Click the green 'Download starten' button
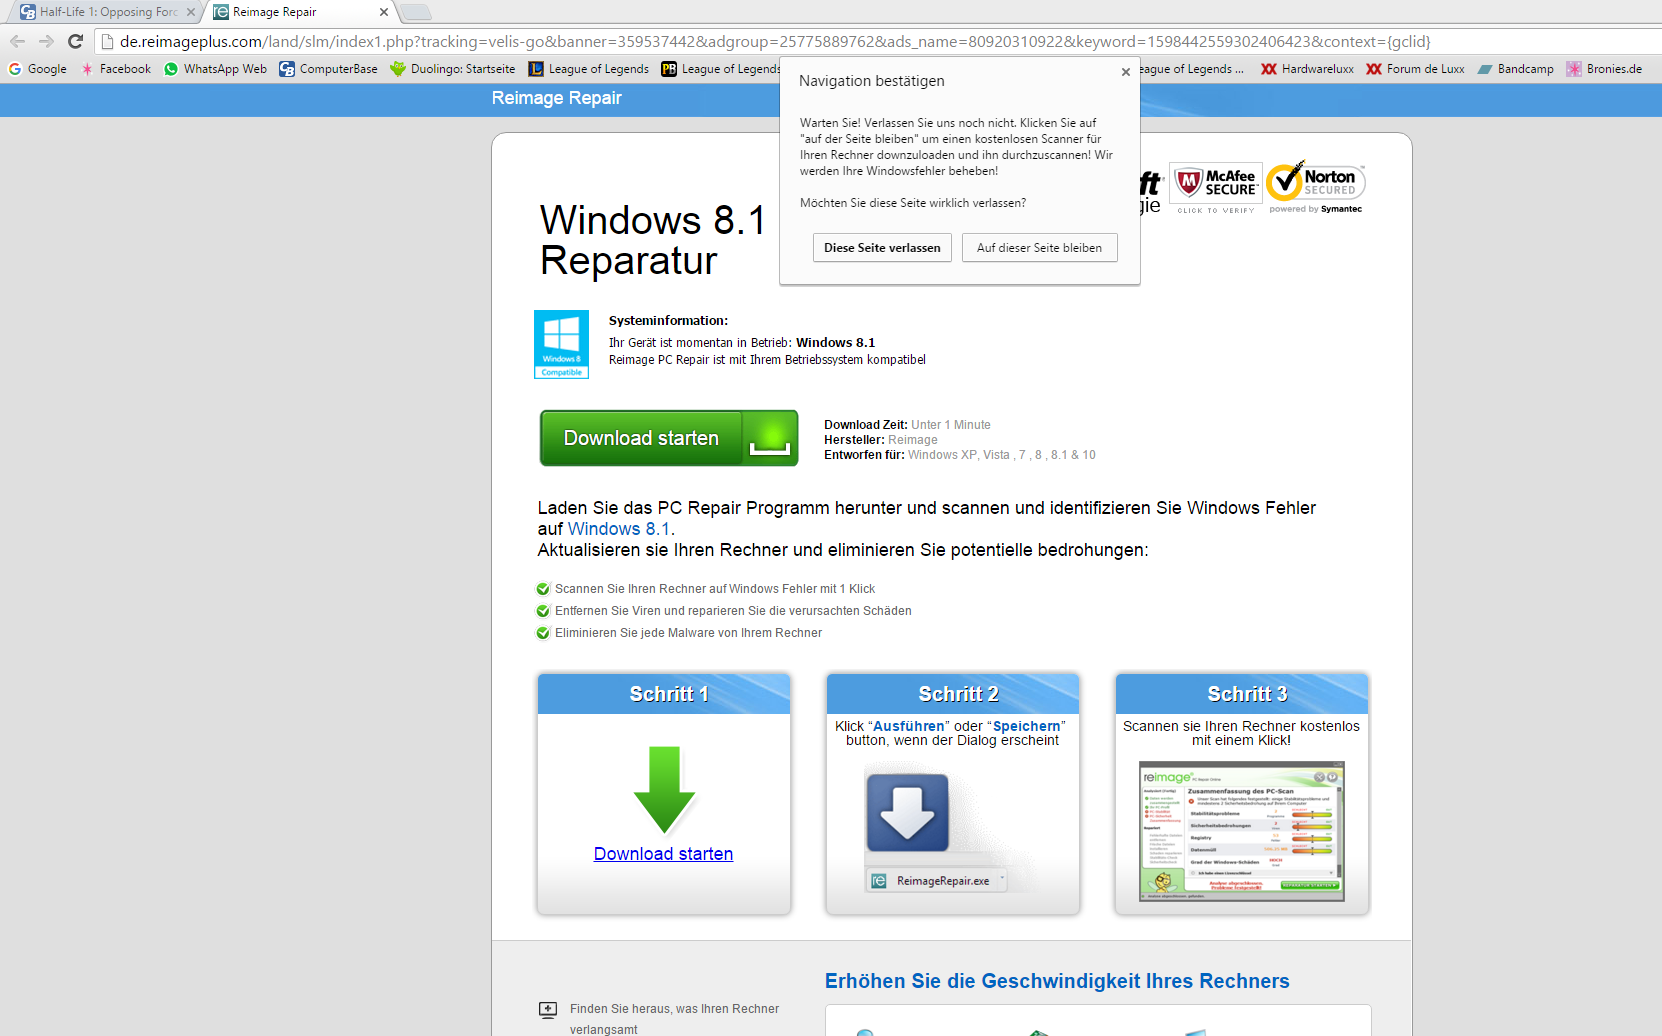The image size is (1662, 1036). pos(669,438)
